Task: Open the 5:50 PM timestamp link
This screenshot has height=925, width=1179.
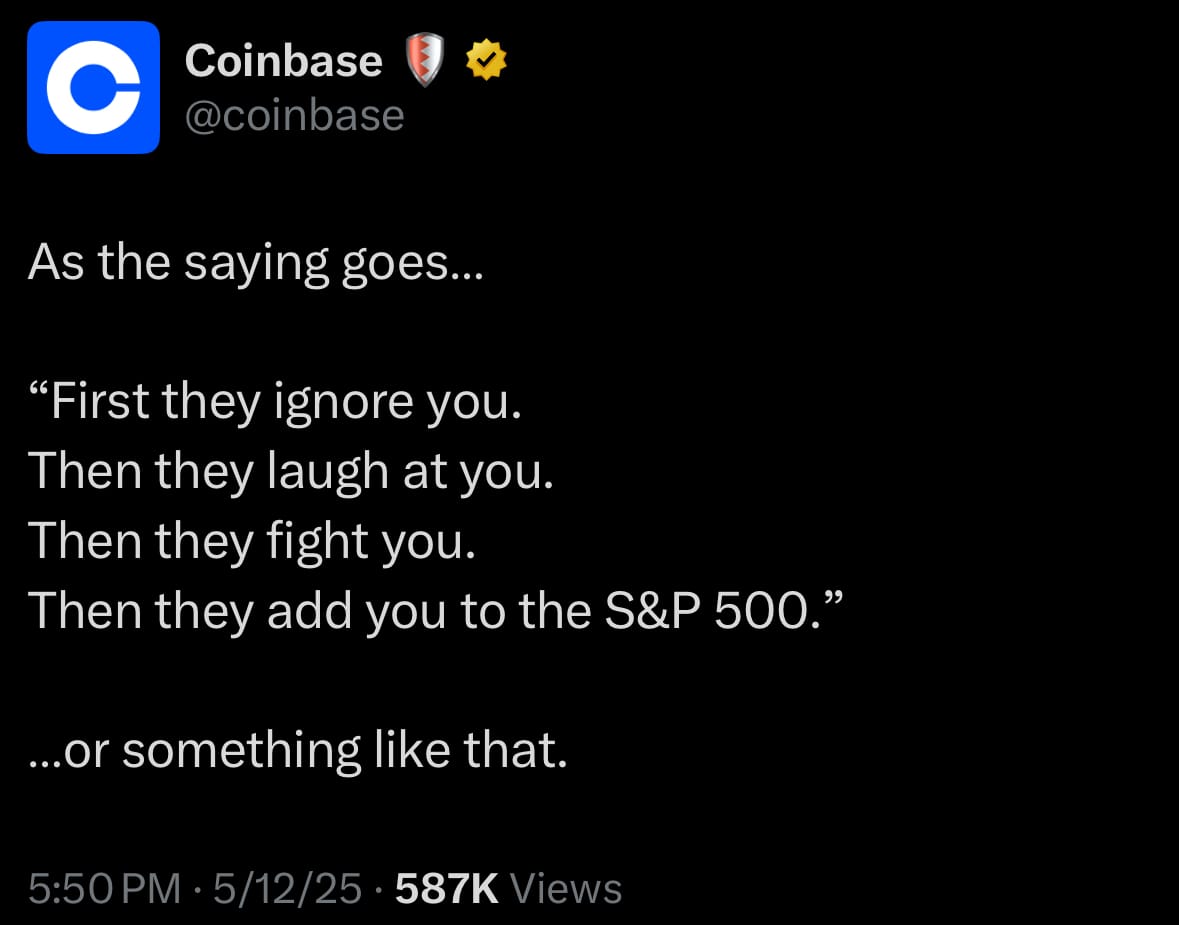Action: pyautogui.click(x=105, y=889)
